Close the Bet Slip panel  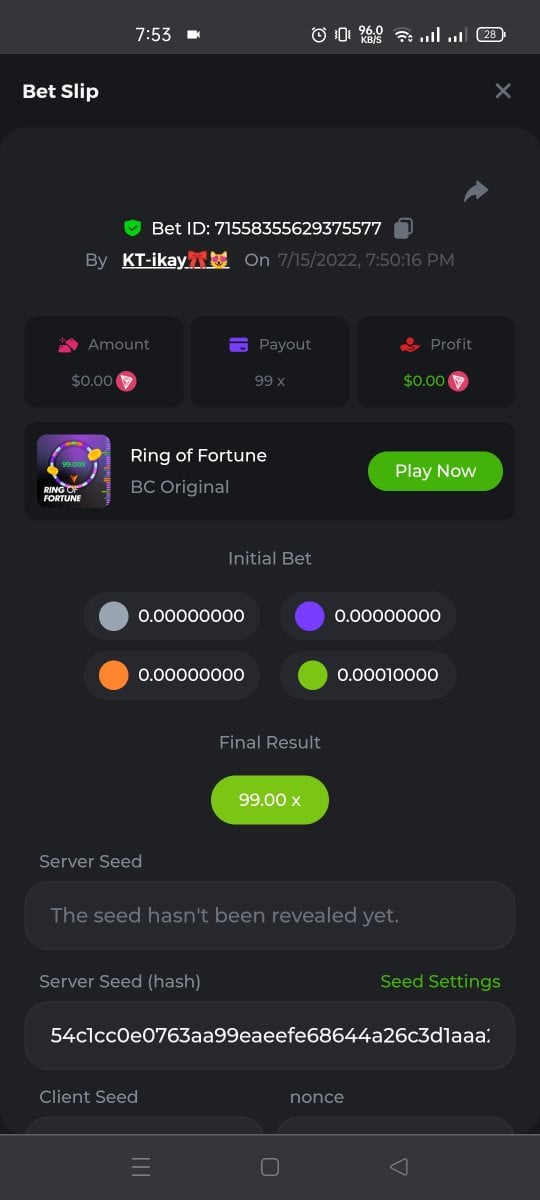point(503,91)
